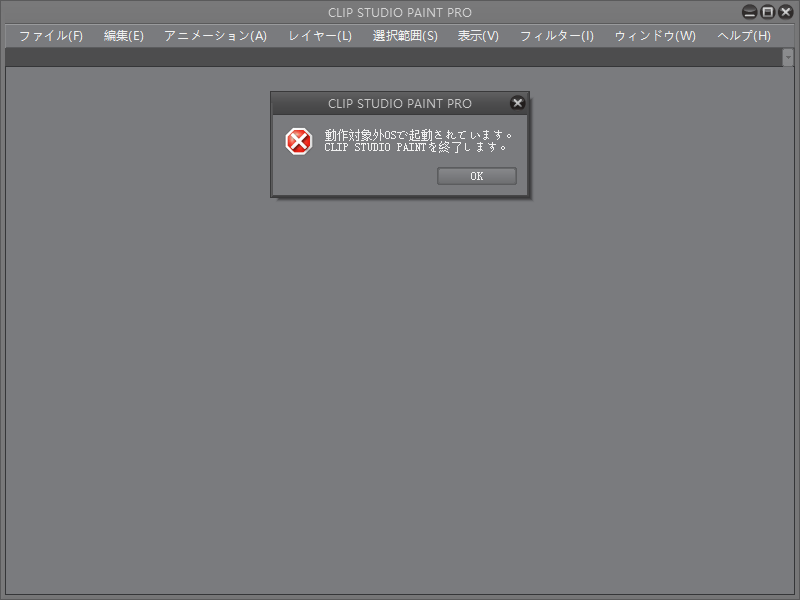800x600 pixels.
Task: Close the error dialog with X
Action: [517, 103]
